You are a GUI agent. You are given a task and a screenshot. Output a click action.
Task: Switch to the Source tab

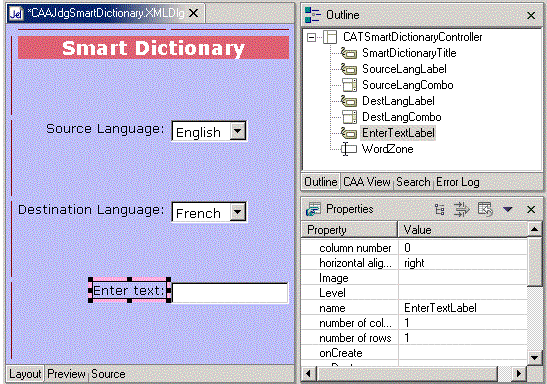coord(108,374)
